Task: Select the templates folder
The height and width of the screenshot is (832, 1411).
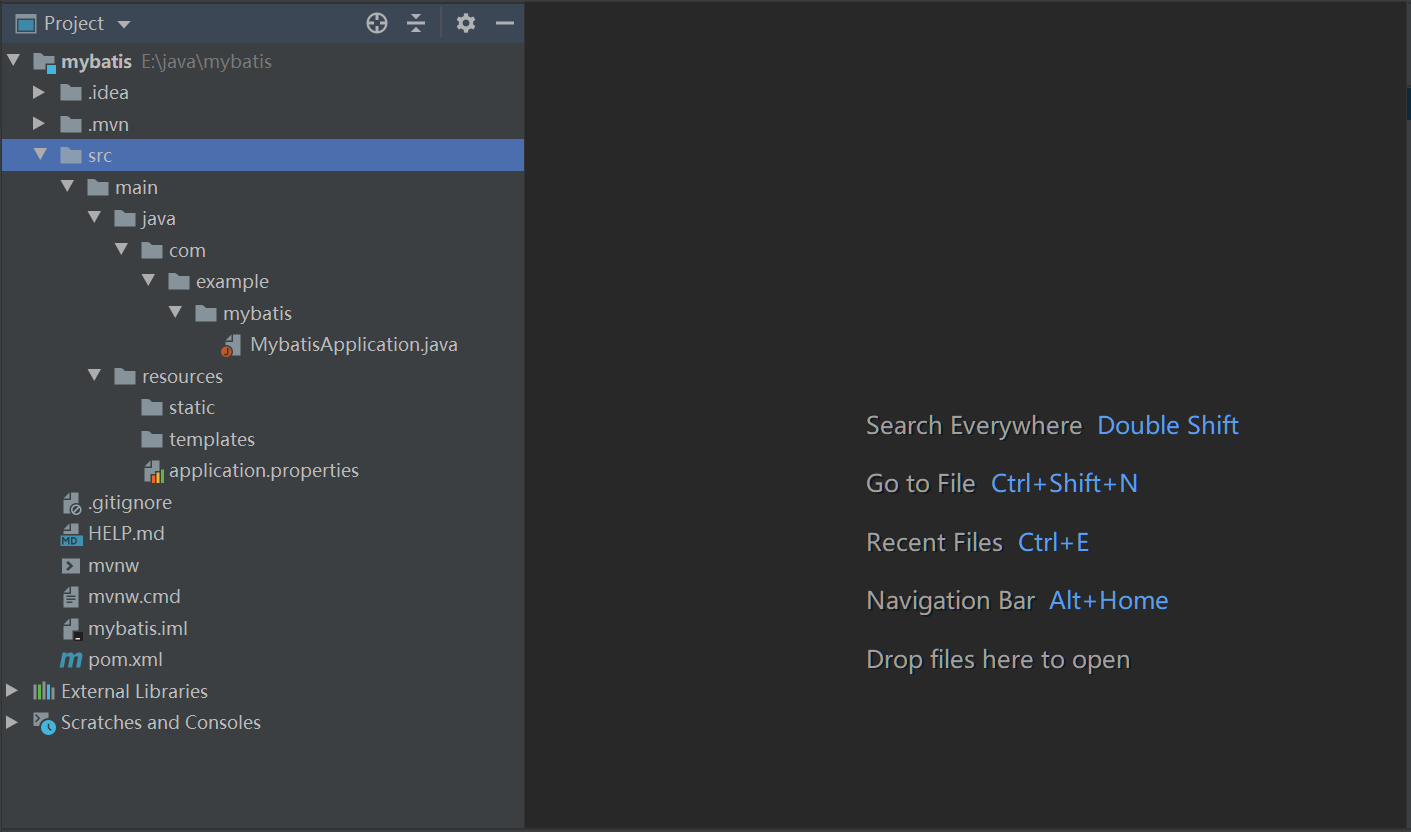Action: click(211, 439)
